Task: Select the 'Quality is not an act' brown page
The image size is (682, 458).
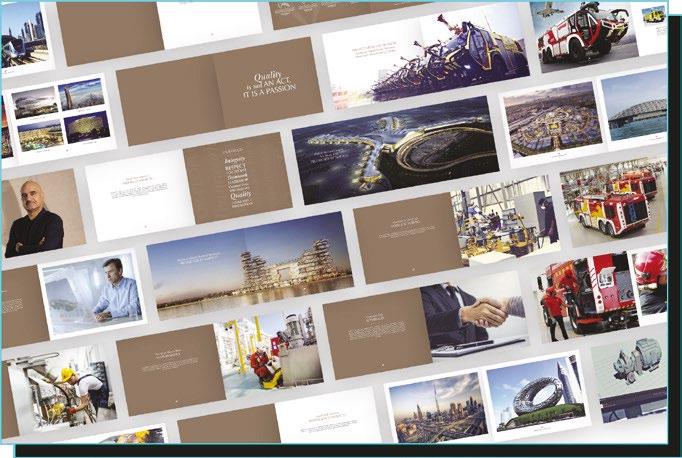Action: coord(268,82)
